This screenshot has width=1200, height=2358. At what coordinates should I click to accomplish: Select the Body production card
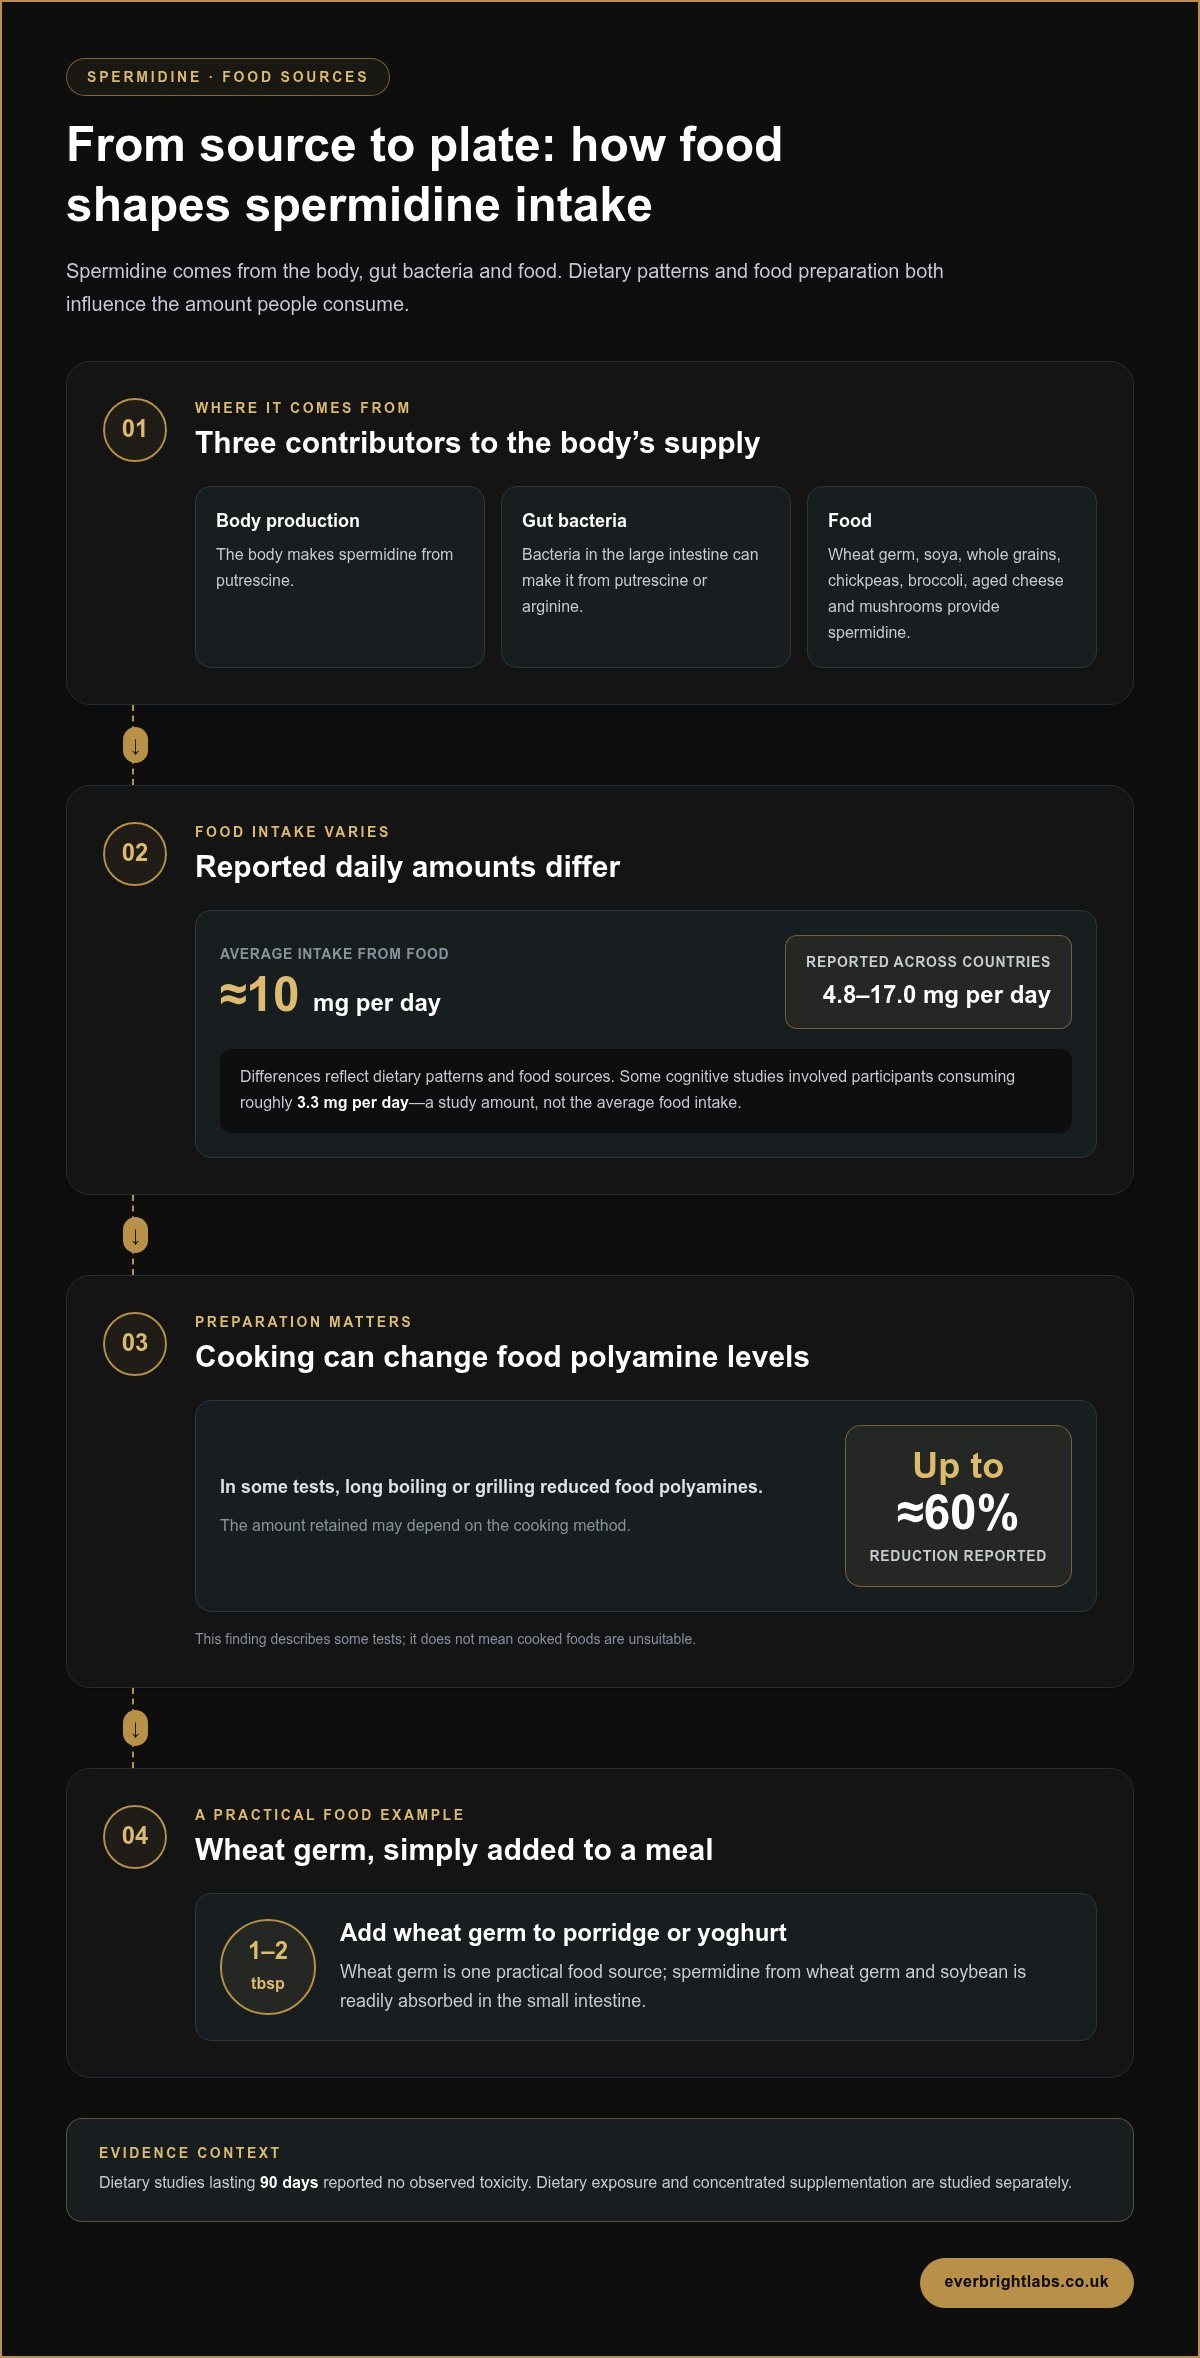click(340, 577)
